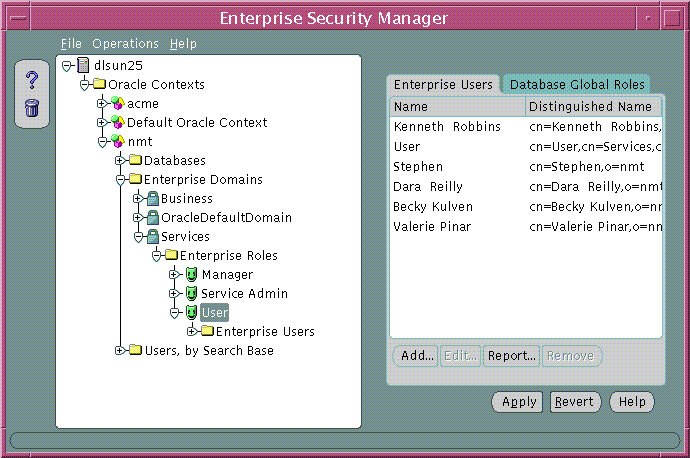This screenshot has height=458, width=690.
Task: Click the OracleDefaultDomain icon
Action: point(153,218)
